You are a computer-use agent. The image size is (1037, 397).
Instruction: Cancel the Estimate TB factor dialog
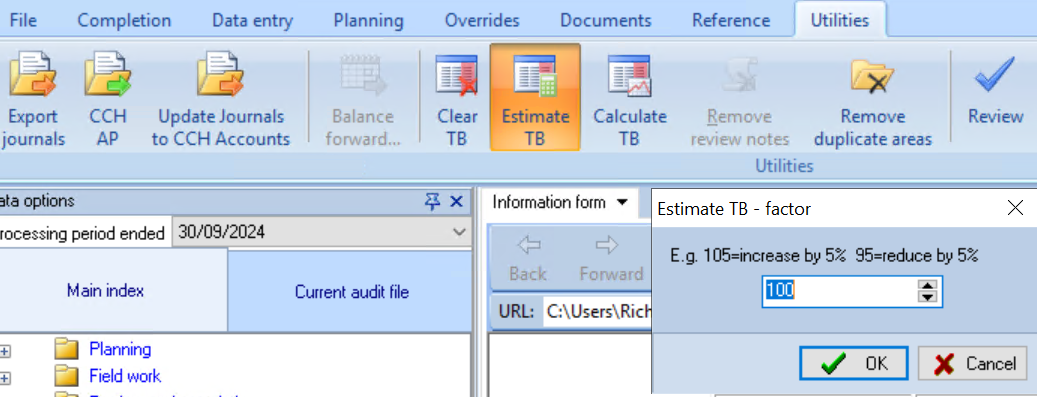972,363
